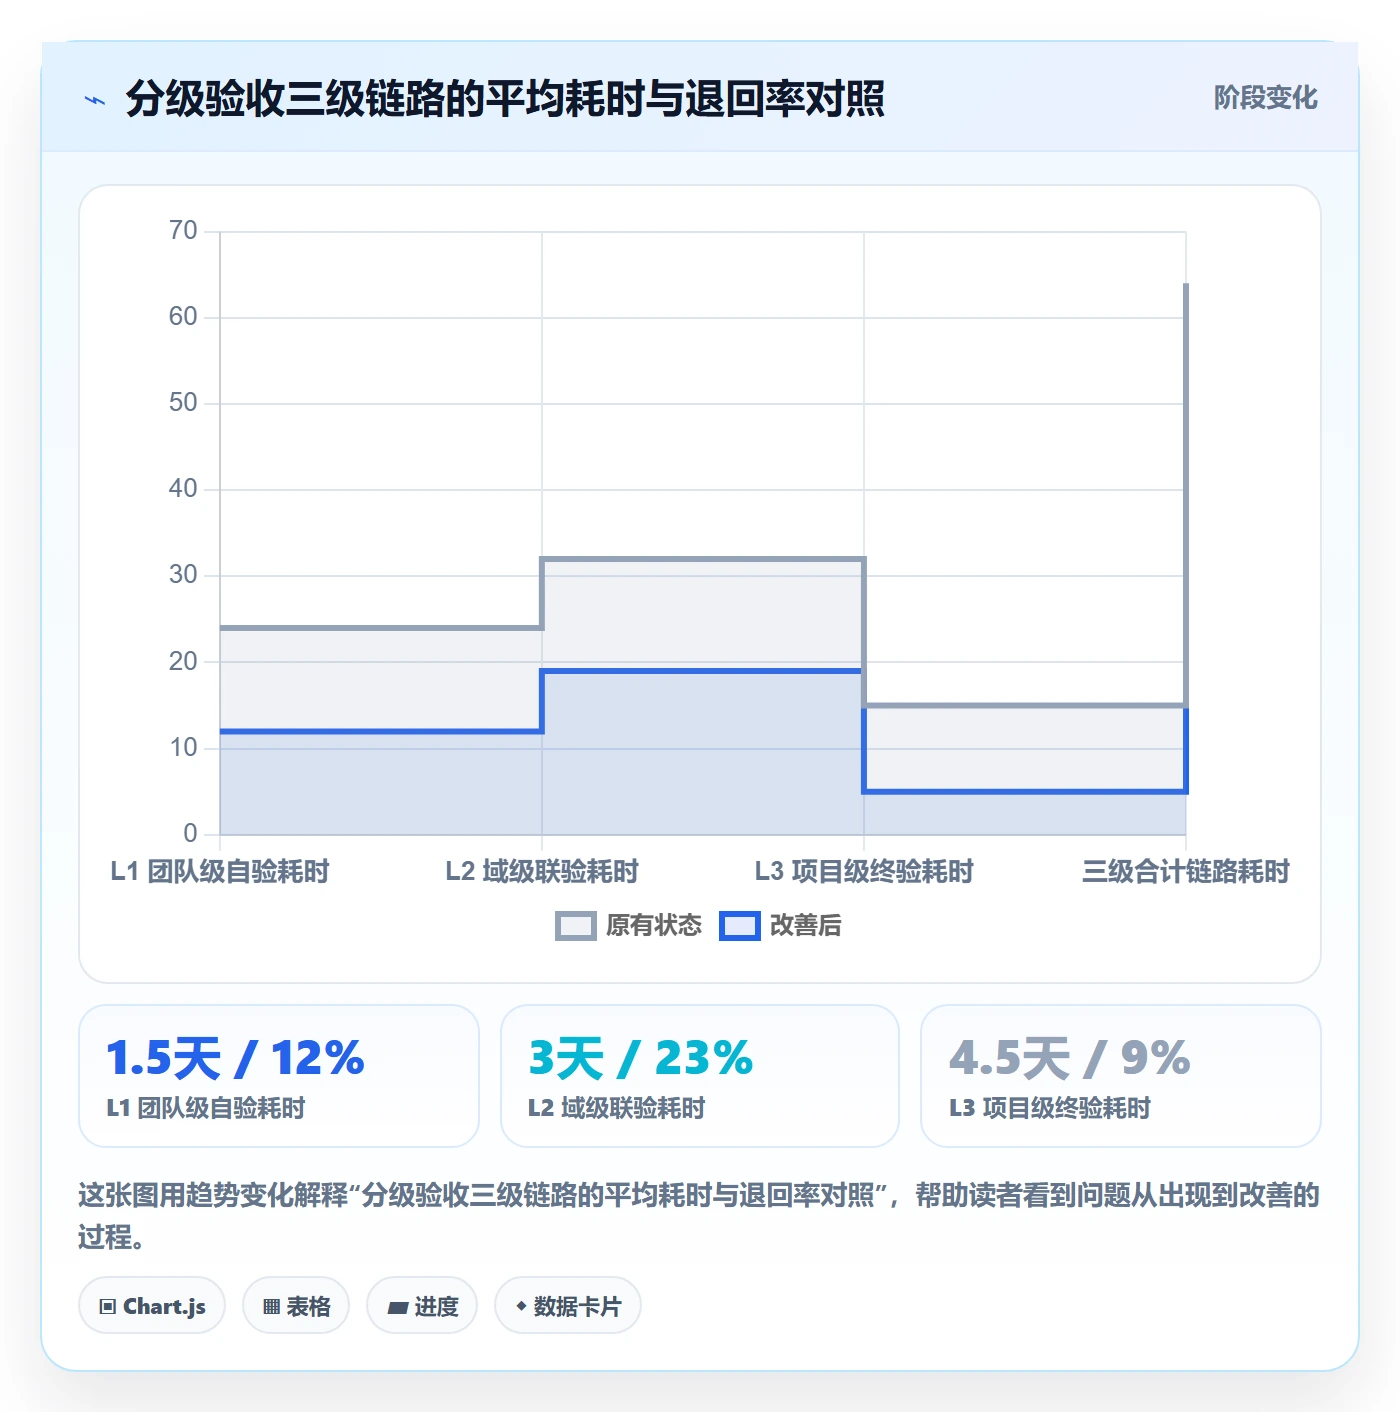Click the 改善后 legend label

806,926
